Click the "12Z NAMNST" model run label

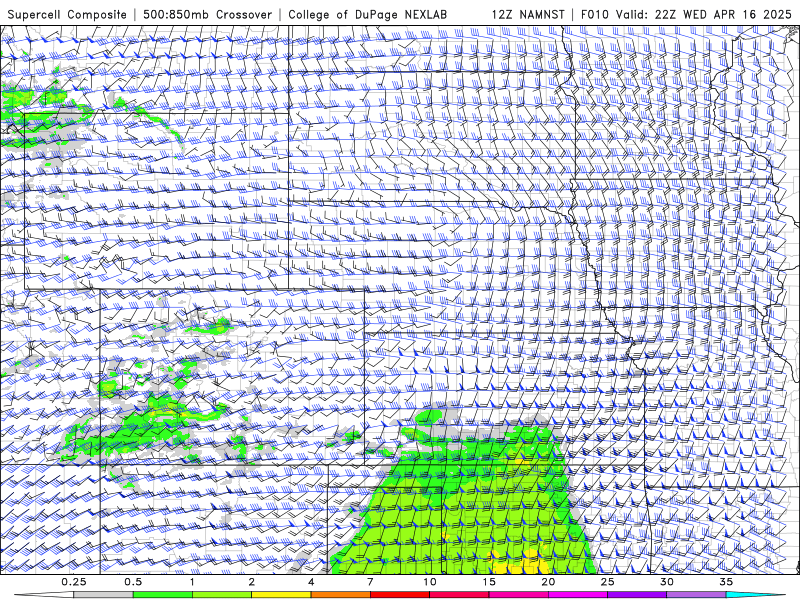[x=528, y=14]
